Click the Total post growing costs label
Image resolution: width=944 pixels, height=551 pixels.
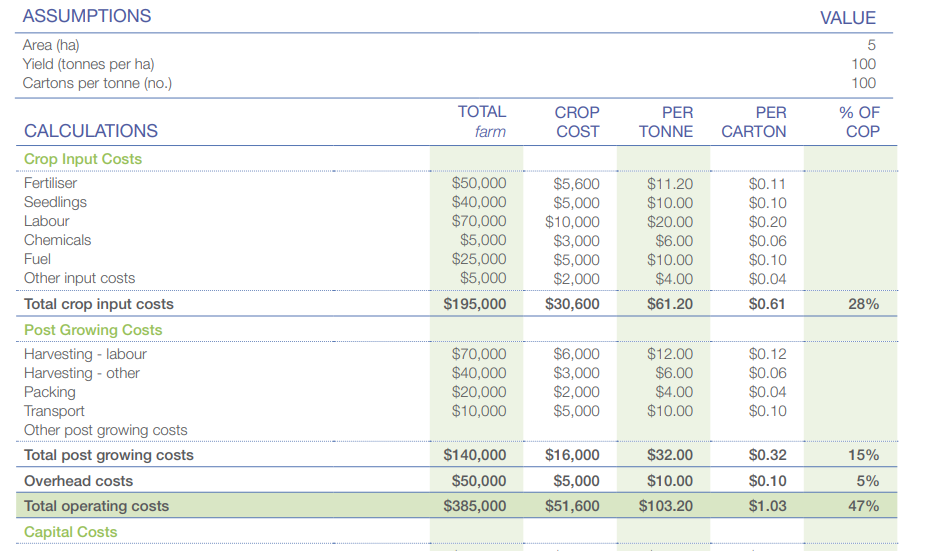pyautogui.click(x=109, y=455)
